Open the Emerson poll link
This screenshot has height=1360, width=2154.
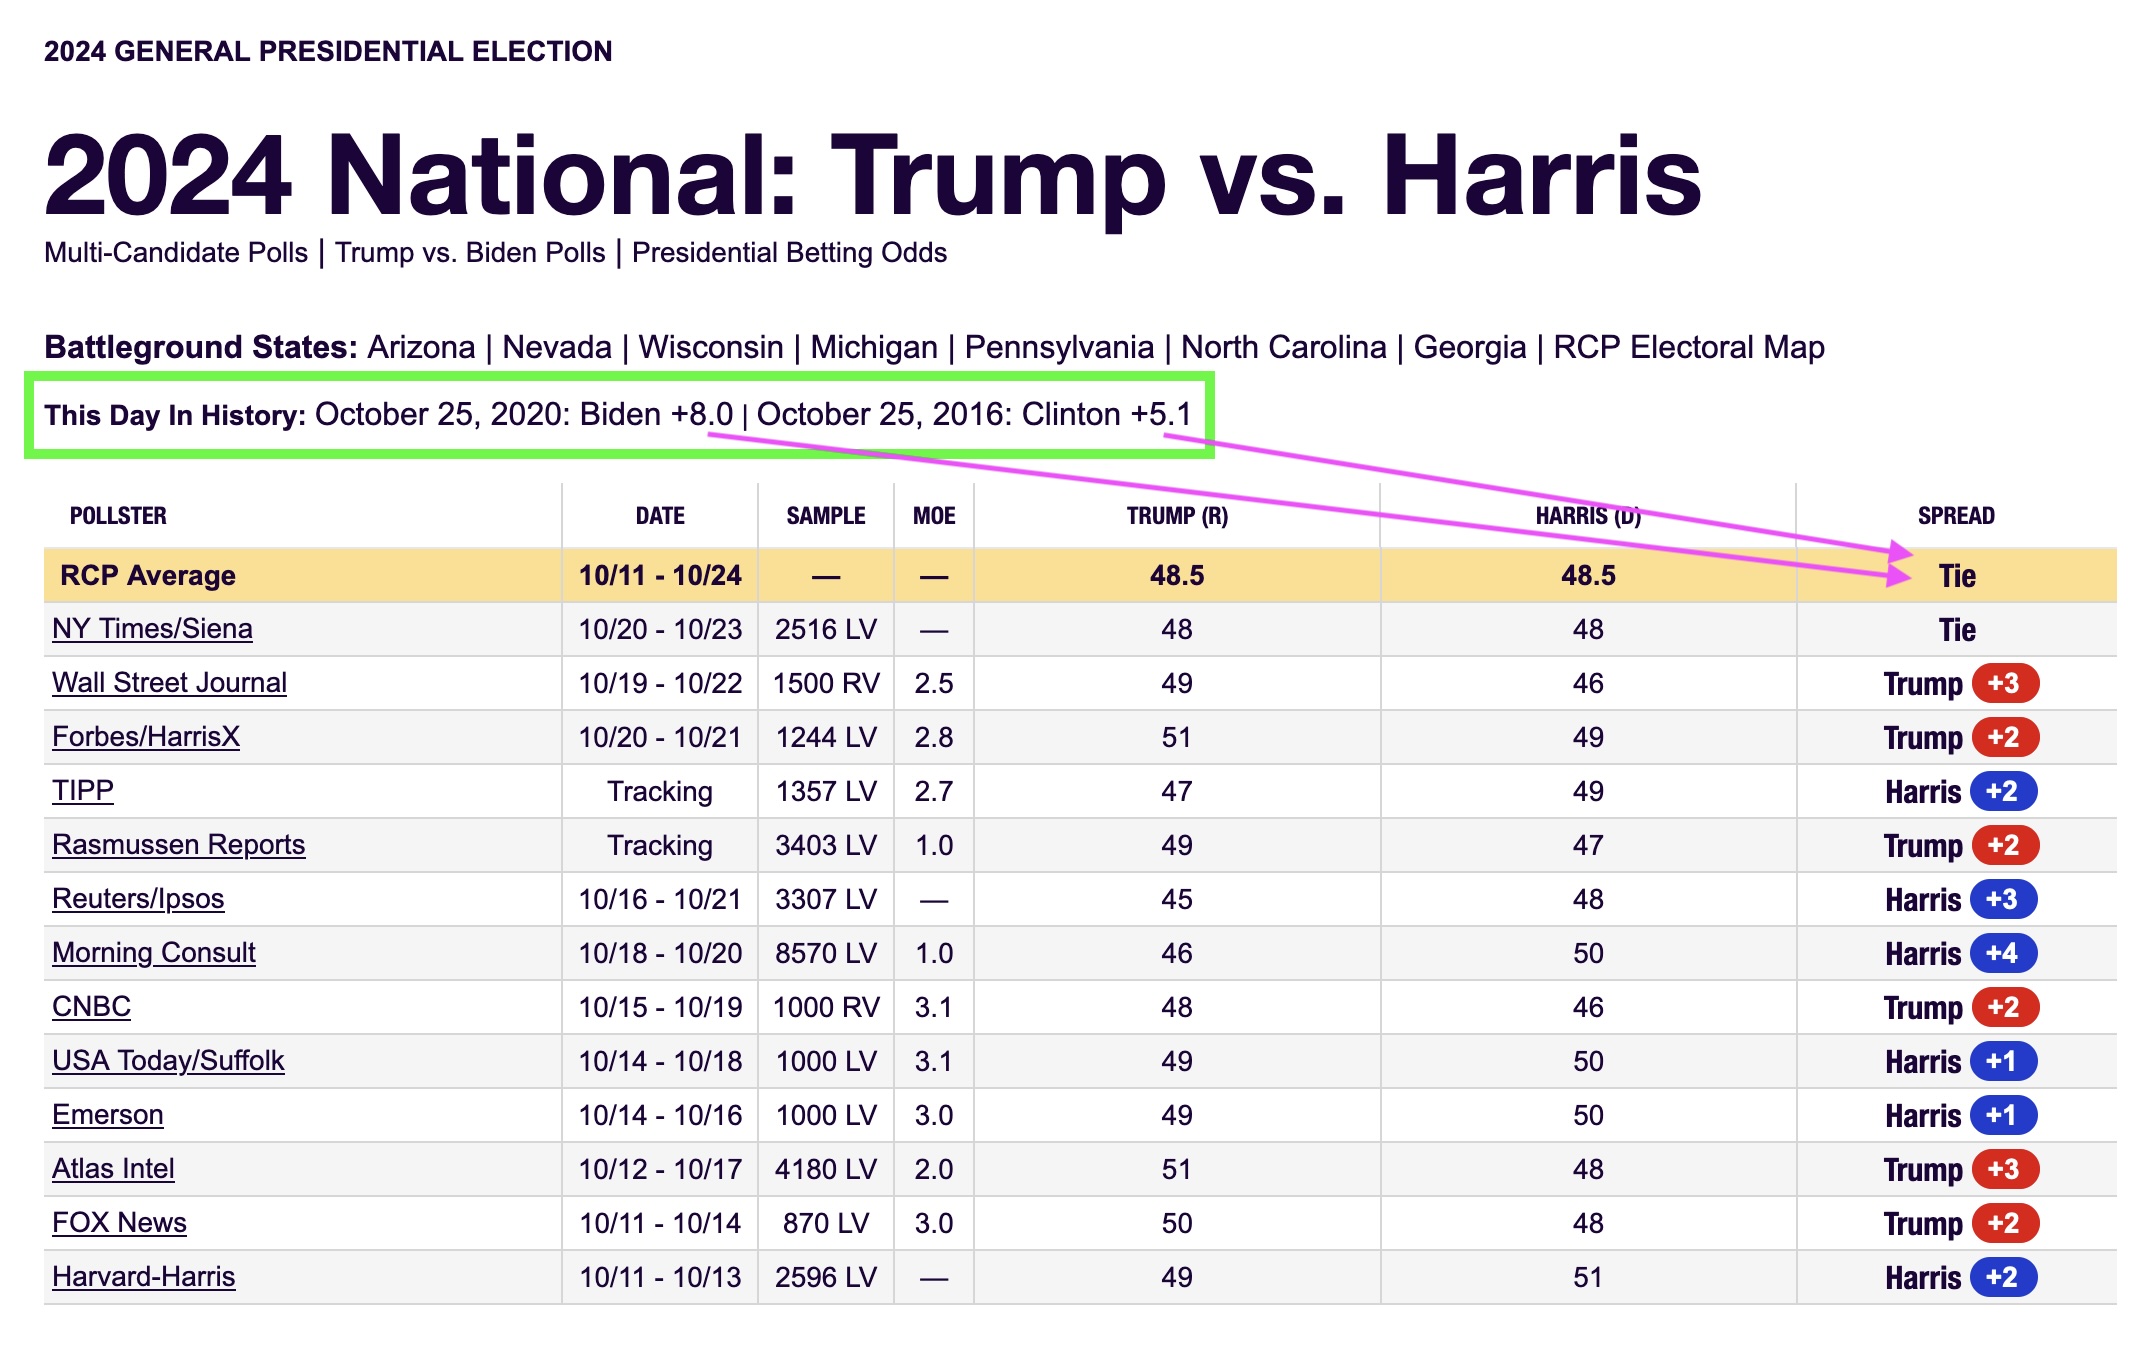click(107, 1115)
